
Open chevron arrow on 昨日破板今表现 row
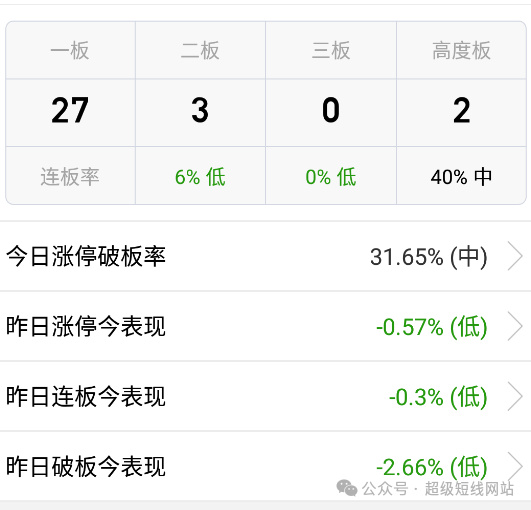(515, 466)
